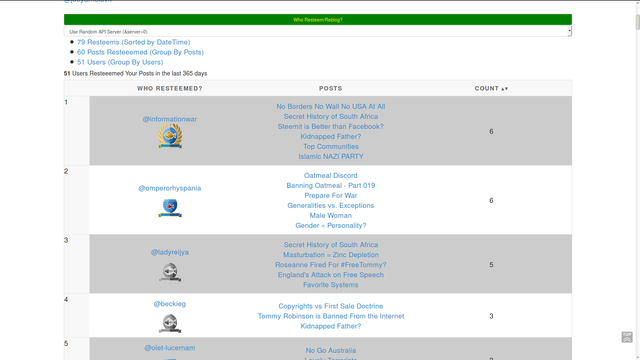640x360 pixels.
Task: Open Secret History of South Africa in row 1
Action: point(331,116)
